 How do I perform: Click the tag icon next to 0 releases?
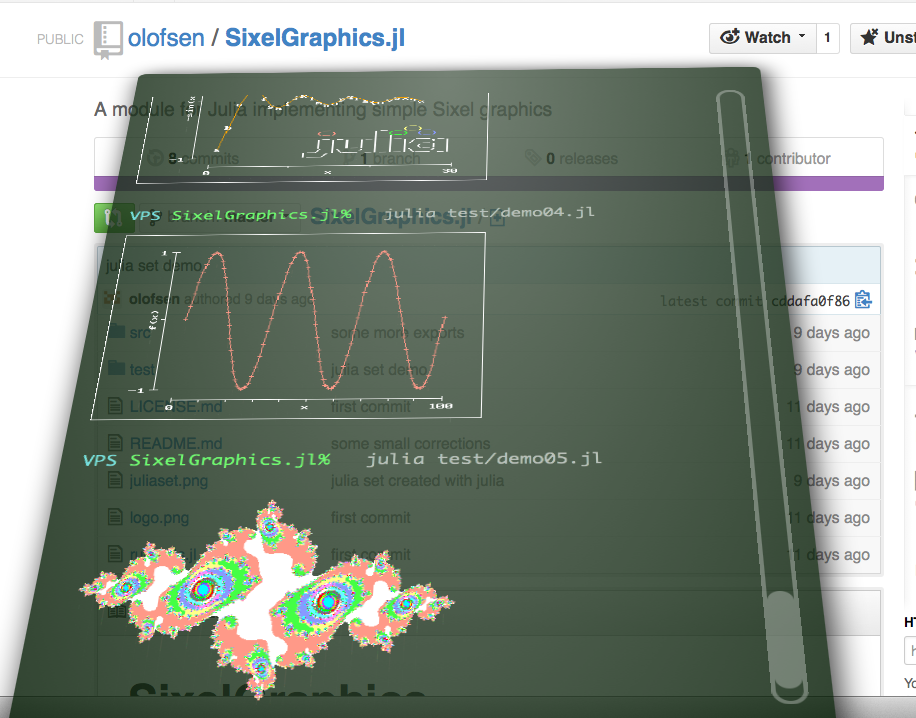pyautogui.click(x=531, y=158)
